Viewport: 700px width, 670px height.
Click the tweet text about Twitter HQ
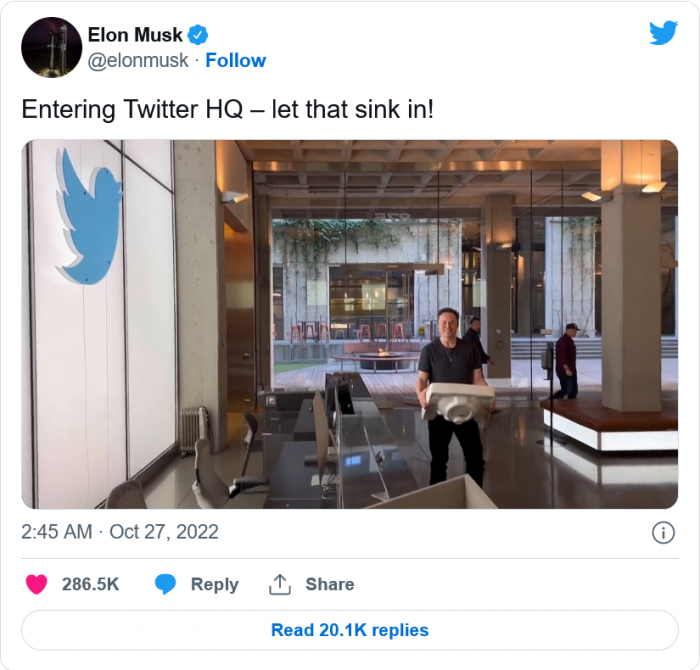(228, 109)
